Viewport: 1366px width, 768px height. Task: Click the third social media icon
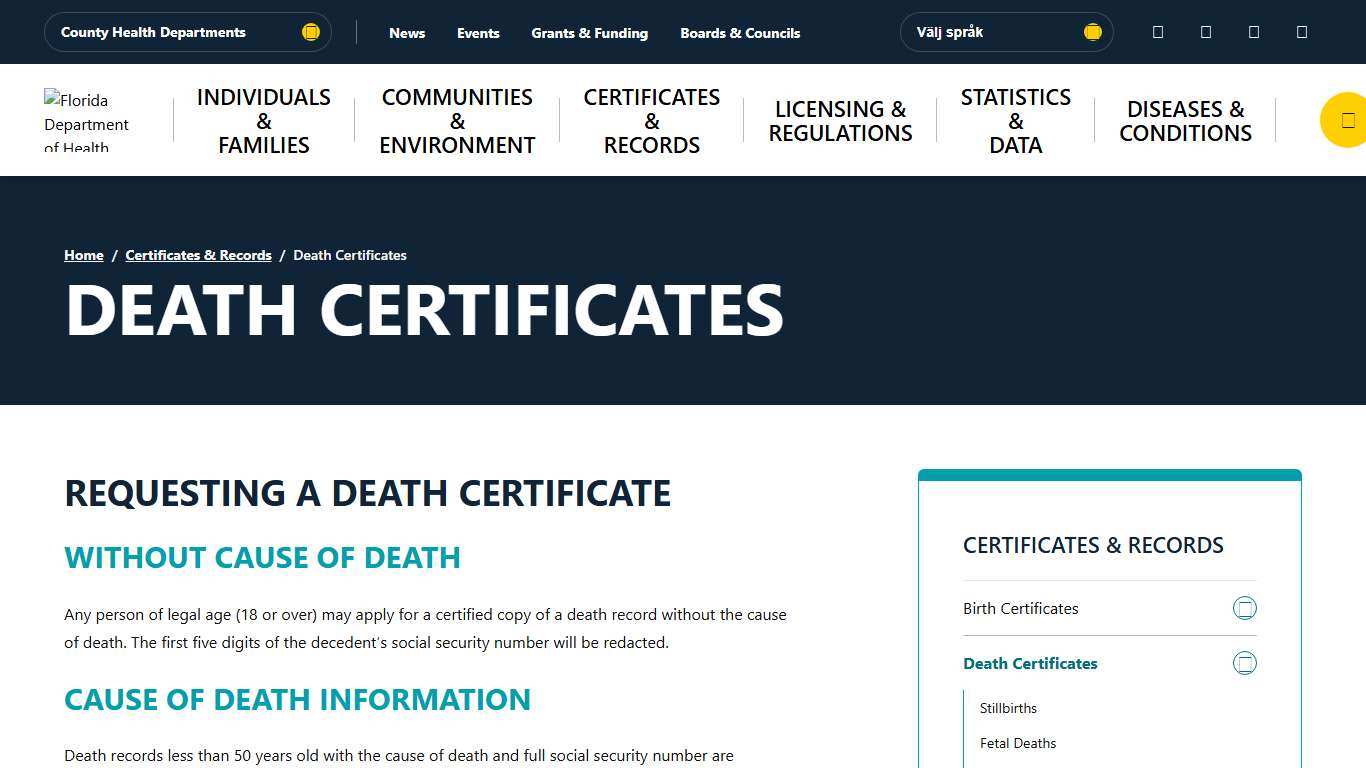coord(1253,32)
